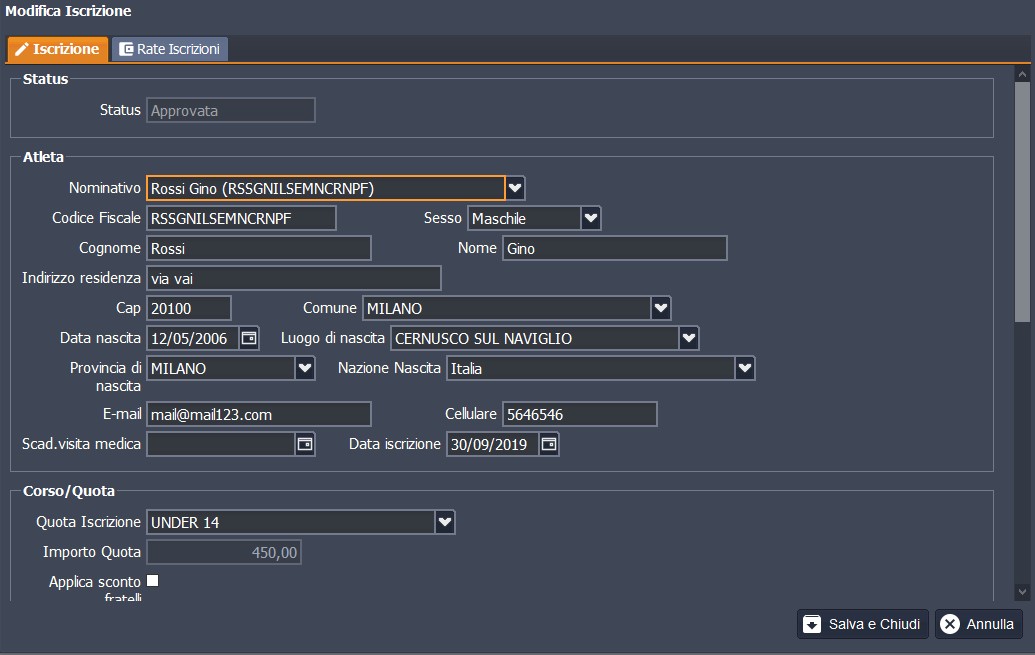Expand the Sesso dropdown
The width and height of the screenshot is (1035, 655).
[591, 218]
